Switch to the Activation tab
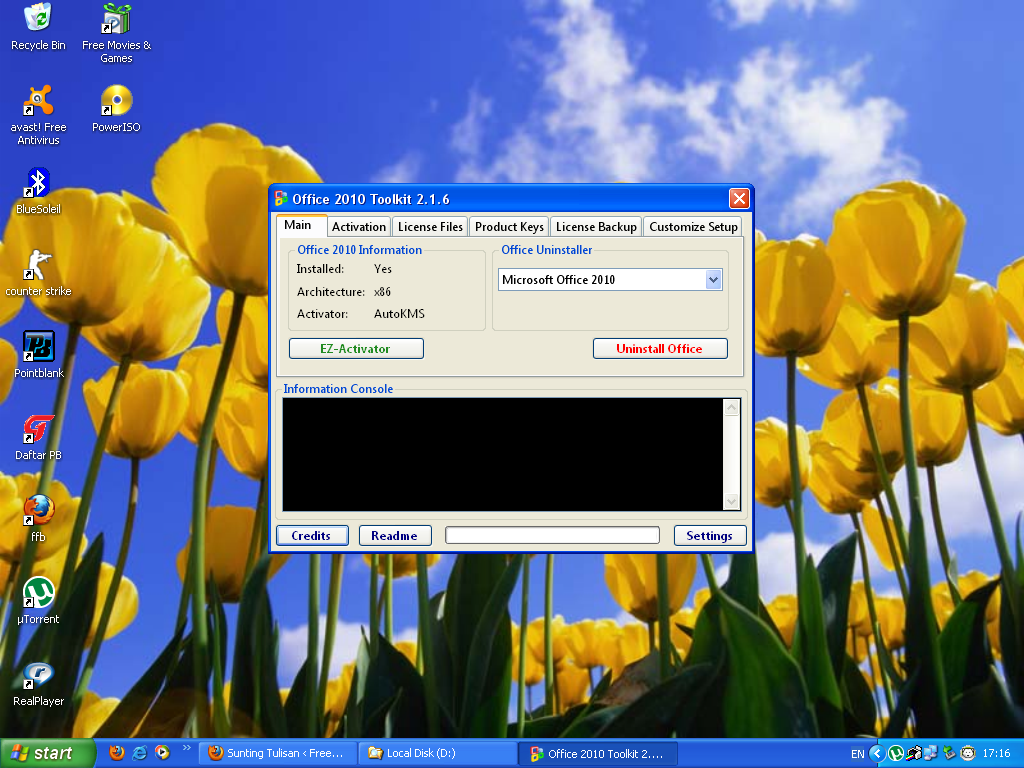Screen dimensions: 1024x768 tap(359, 227)
